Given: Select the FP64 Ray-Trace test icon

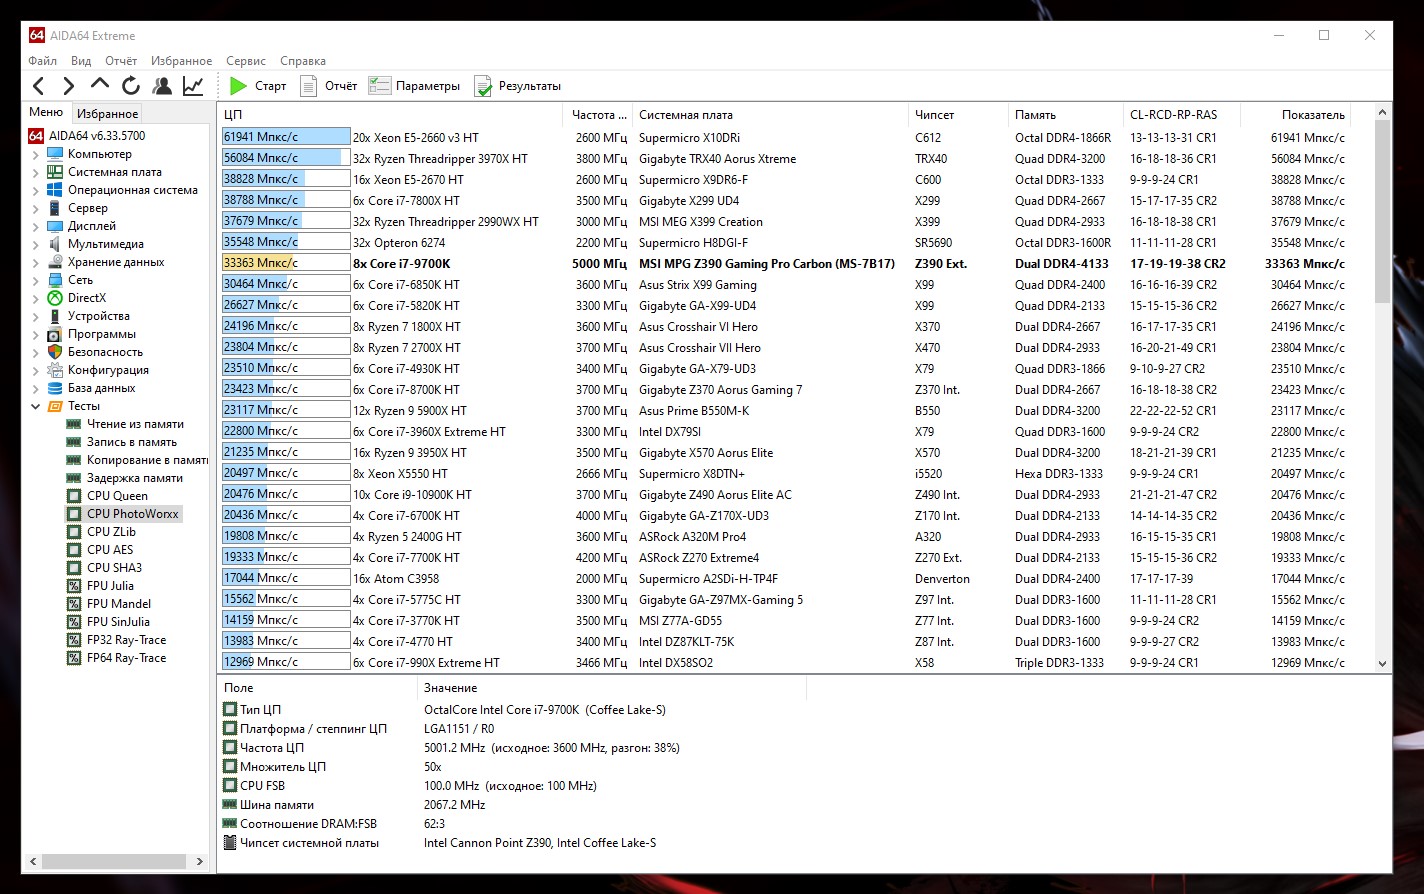Looking at the screenshot, I should pyautogui.click(x=74, y=658).
